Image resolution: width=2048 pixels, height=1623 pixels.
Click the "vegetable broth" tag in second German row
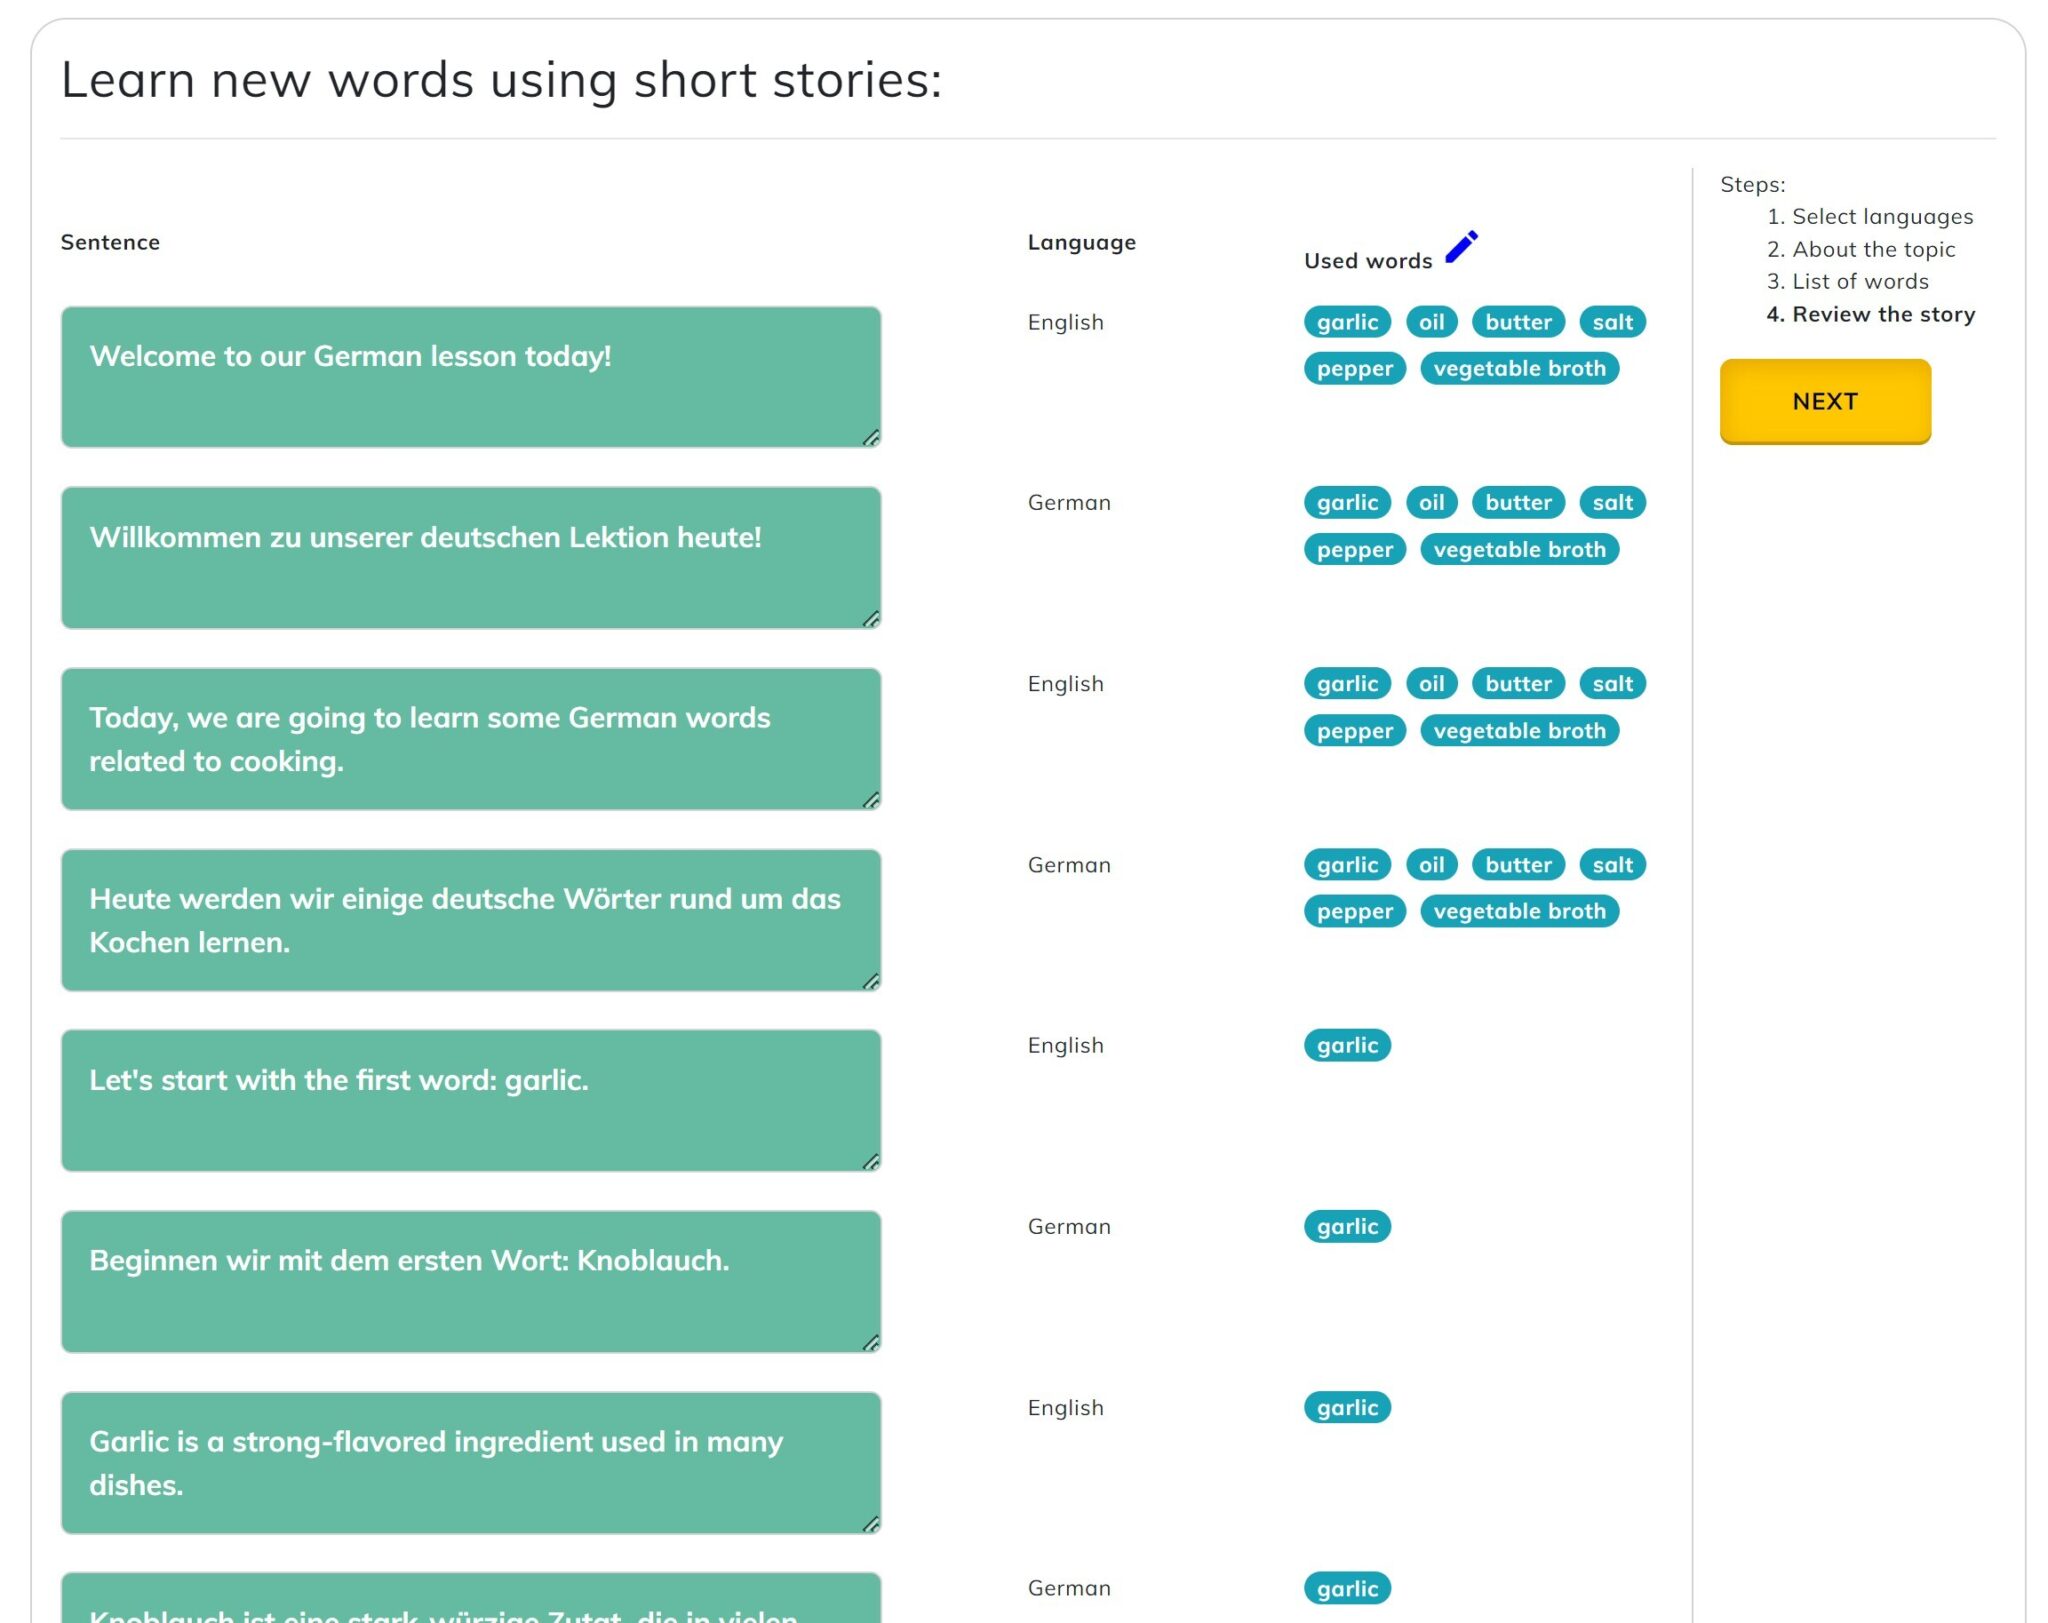point(1520,910)
